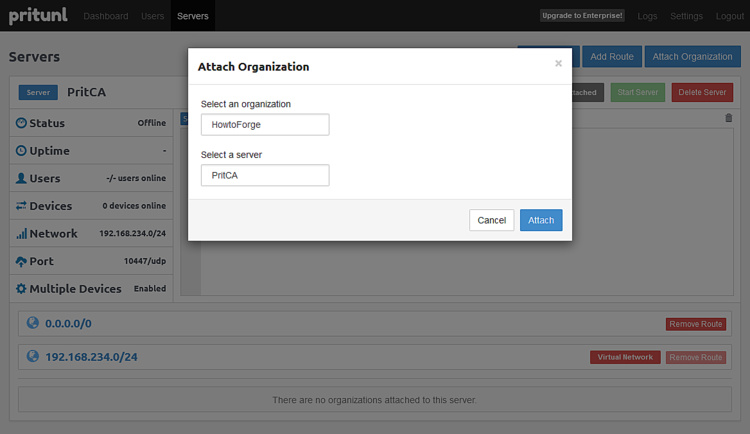Viewport: 750px width, 434px height.
Task: Click the Status clock icon
Action: pyautogui.click(x=21, y=123)
